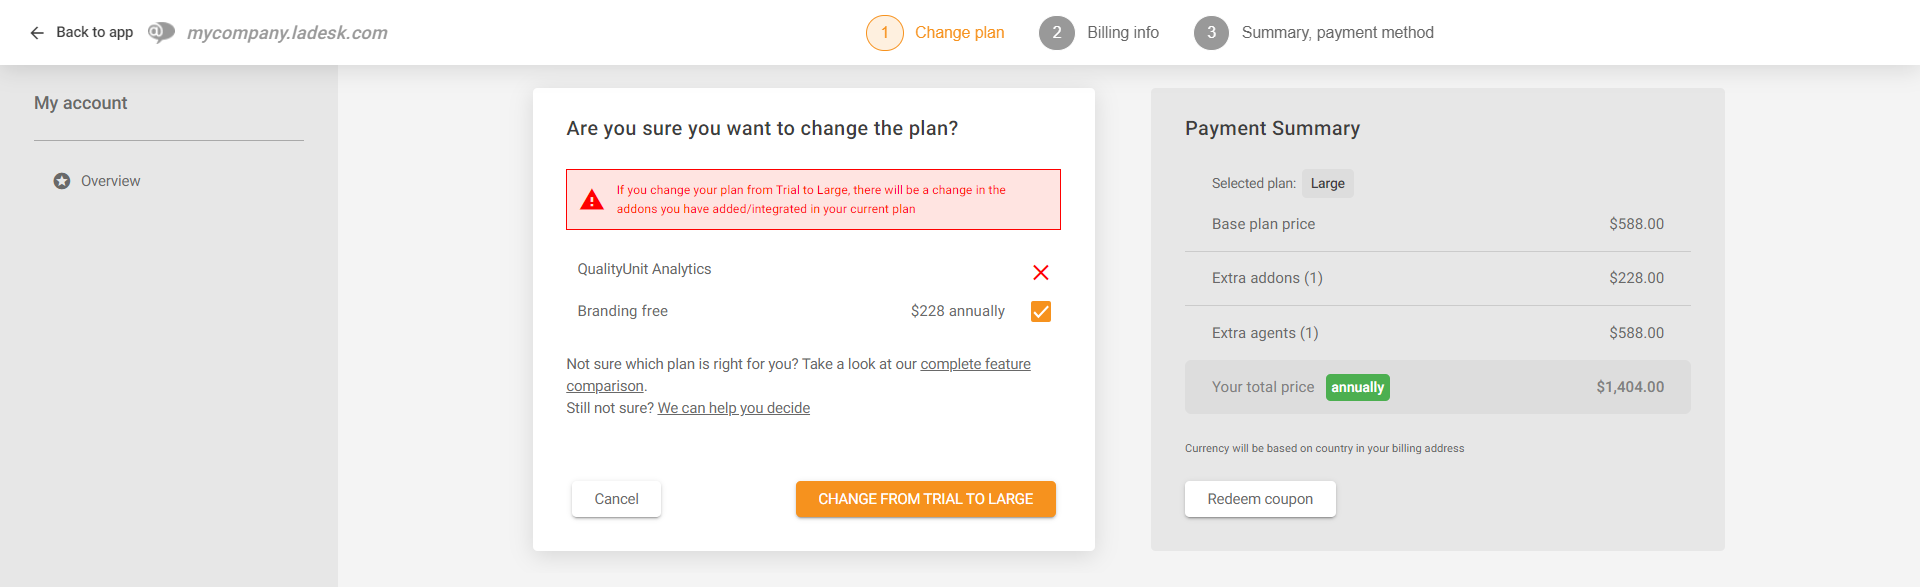The height and width of the screenshot is (587, 1921).
Task: Toggle the Branding free checkbox
Action: click(1040, 312)
